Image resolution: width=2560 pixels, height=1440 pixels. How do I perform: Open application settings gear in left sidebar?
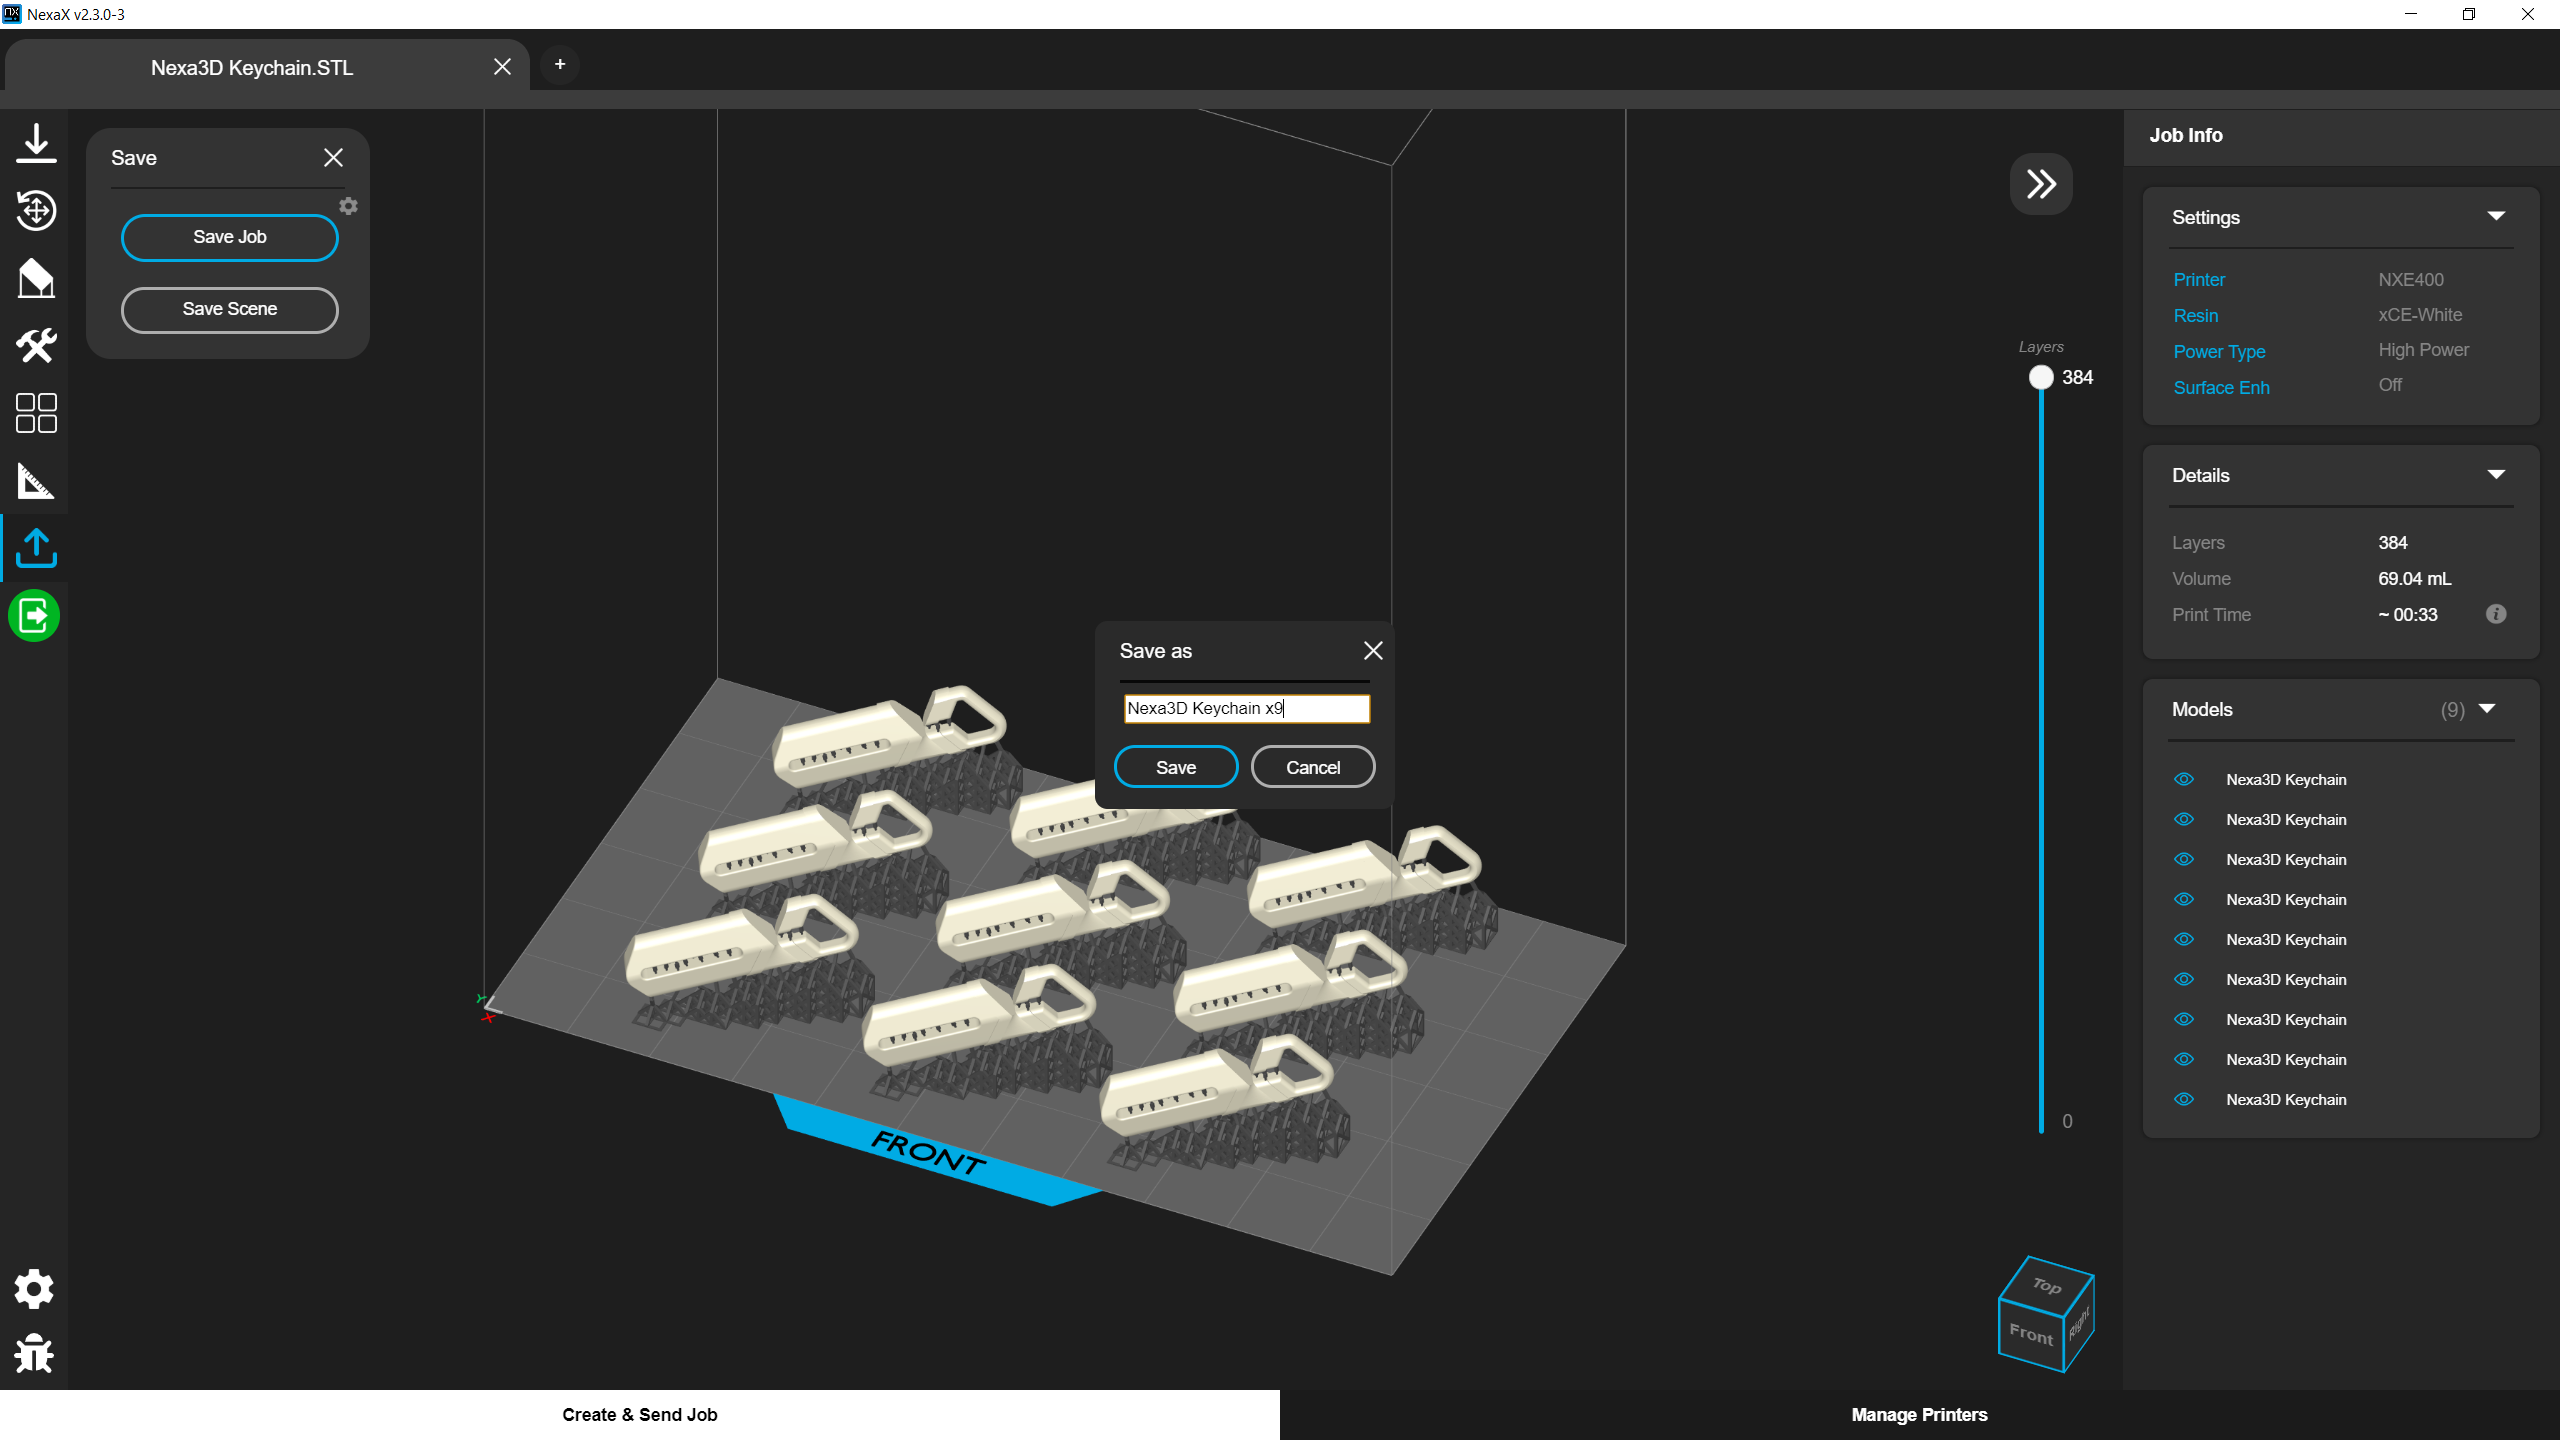34,1289
